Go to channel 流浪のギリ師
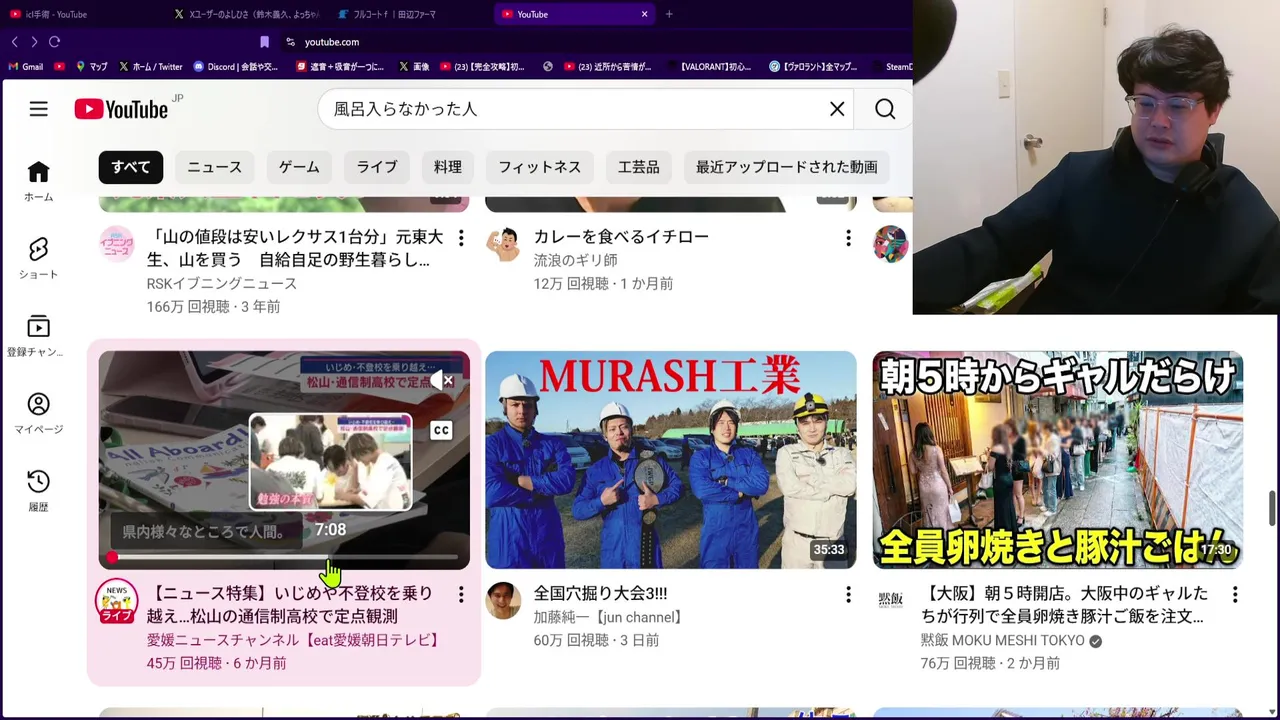 [x=575, y=260]
